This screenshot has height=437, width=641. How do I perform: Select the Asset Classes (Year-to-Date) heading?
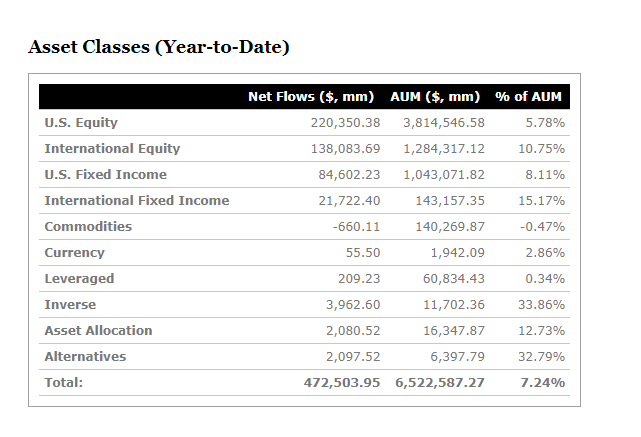coord(159,47)
